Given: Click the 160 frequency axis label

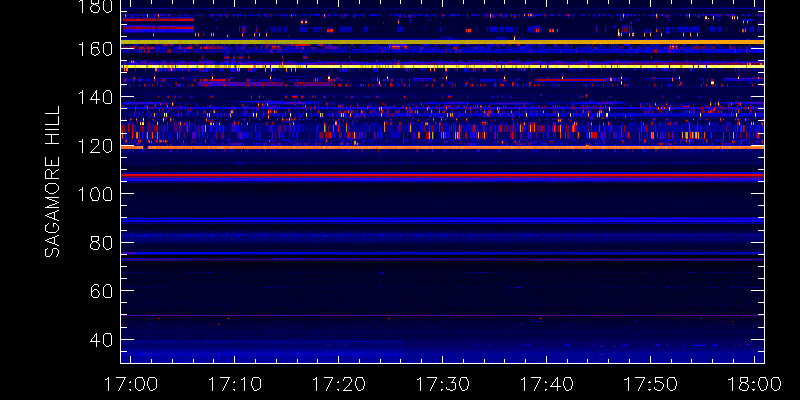Looking at the screenshot, I should 95,49.
